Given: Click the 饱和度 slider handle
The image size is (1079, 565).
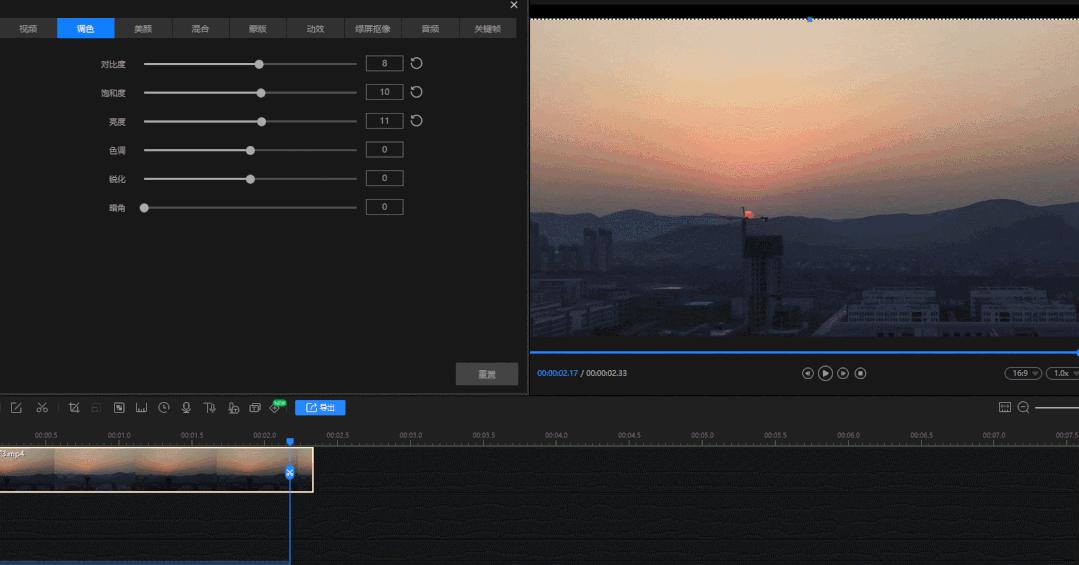Looking at the screenshot, I should click(x=261, y=93).
